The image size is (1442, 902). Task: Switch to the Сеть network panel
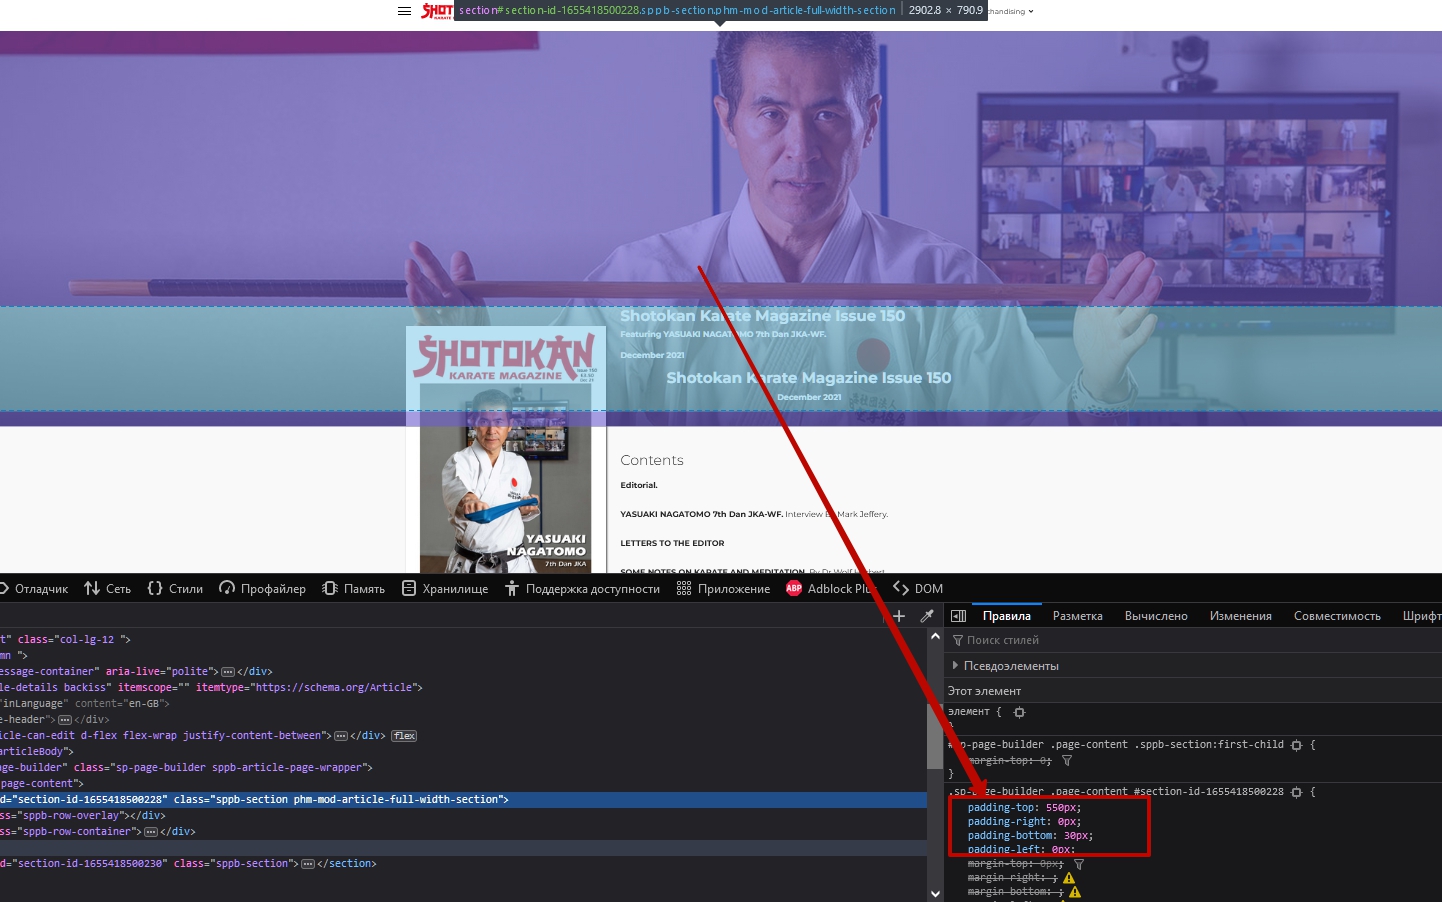click(108, 589)
